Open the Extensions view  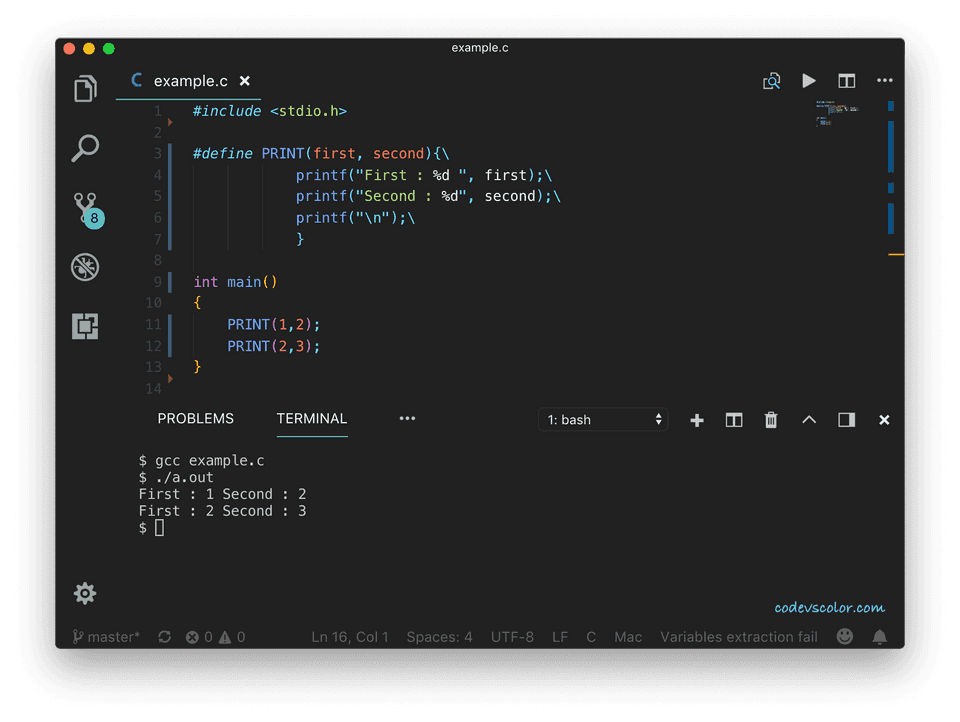click(86, 326)
